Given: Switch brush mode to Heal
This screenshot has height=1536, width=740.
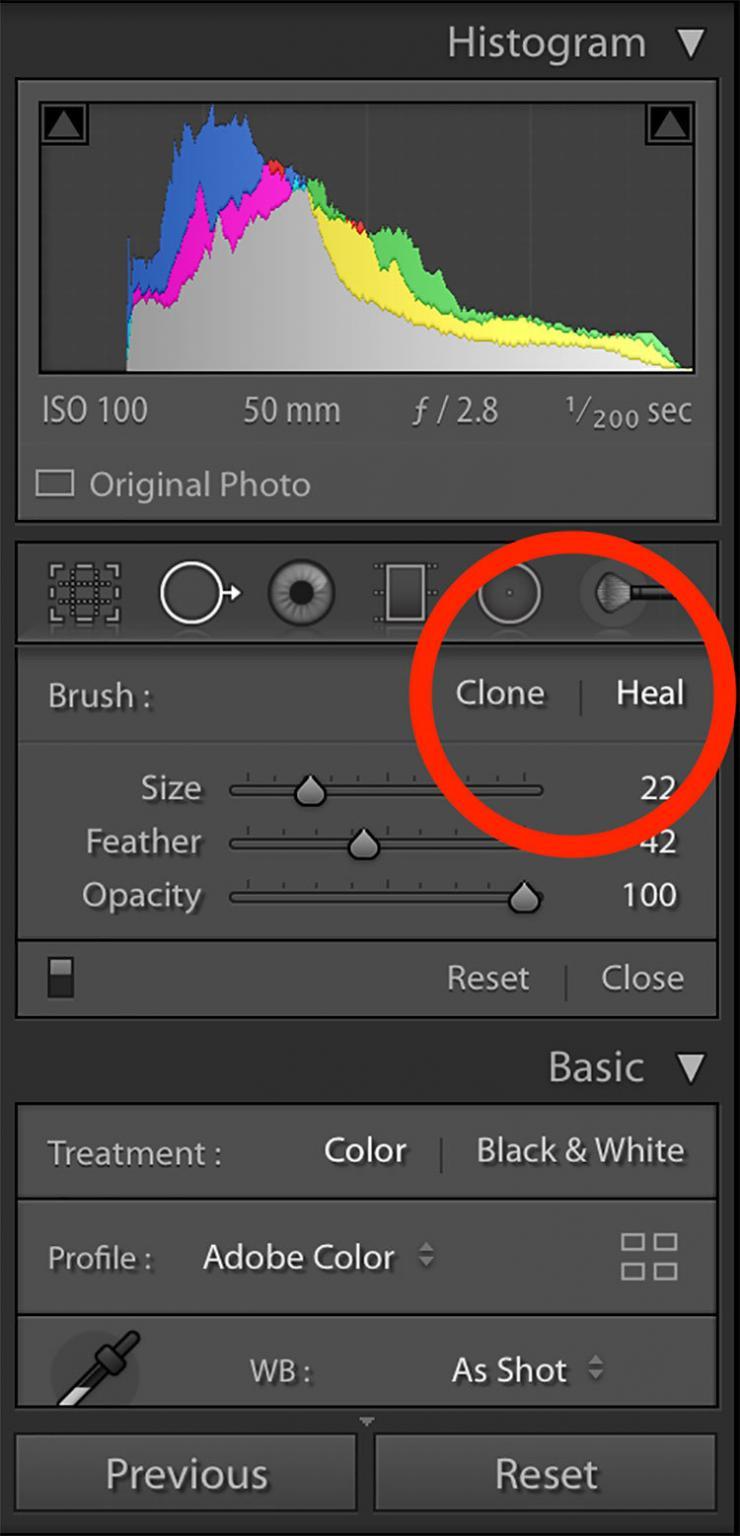Looking at the screenshot, I should point(650,693).
